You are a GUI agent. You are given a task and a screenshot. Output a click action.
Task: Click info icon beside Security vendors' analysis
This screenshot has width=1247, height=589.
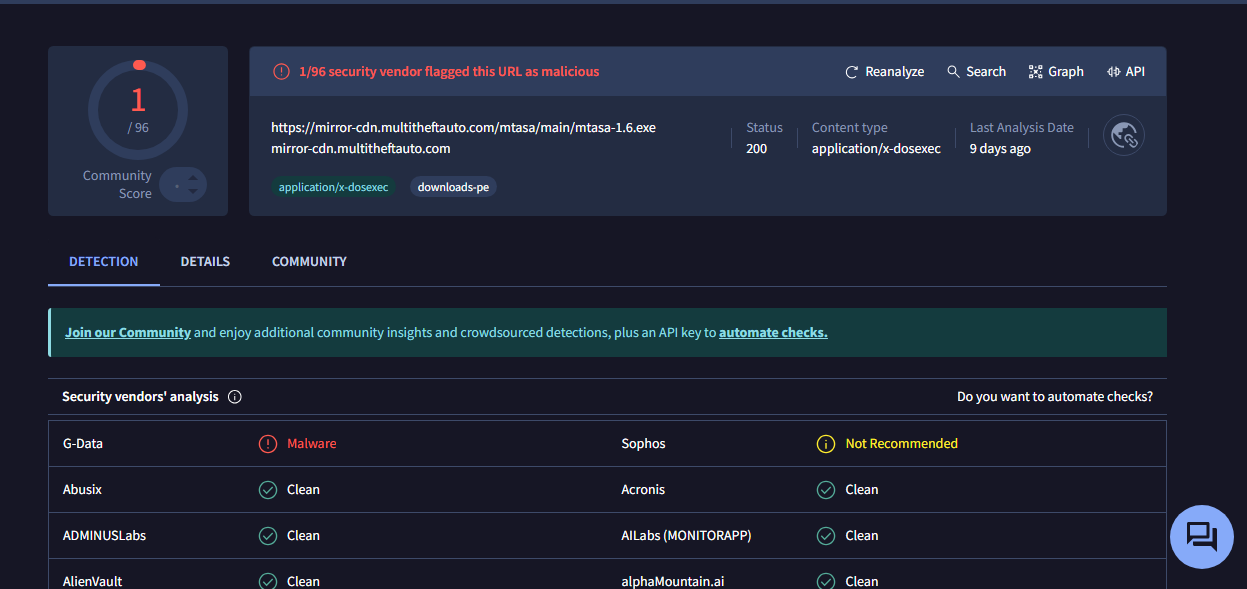point(235,397)
